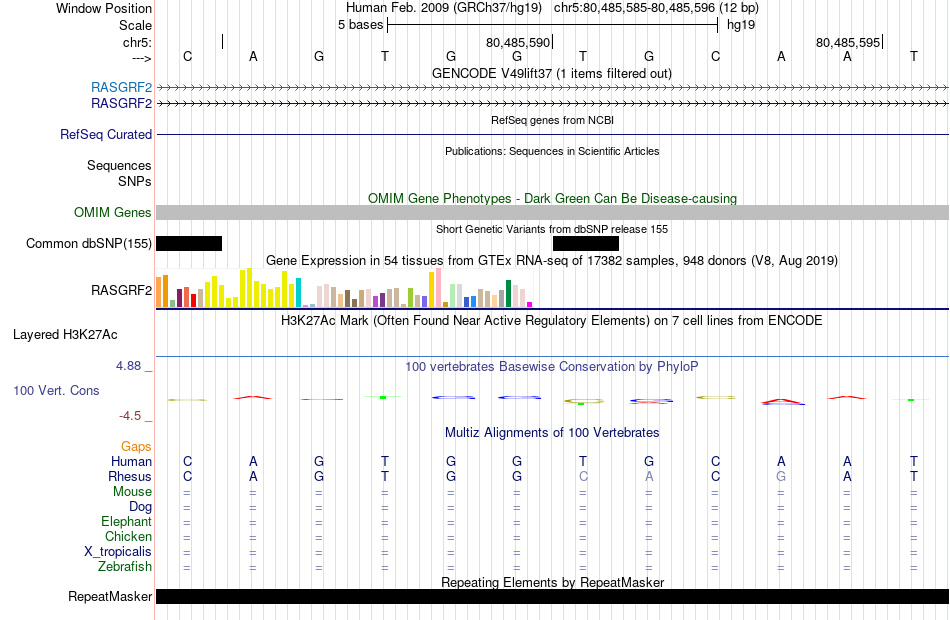Click the Zebrafish alignment row label
The image size is (950, 620).
point(125,567)
